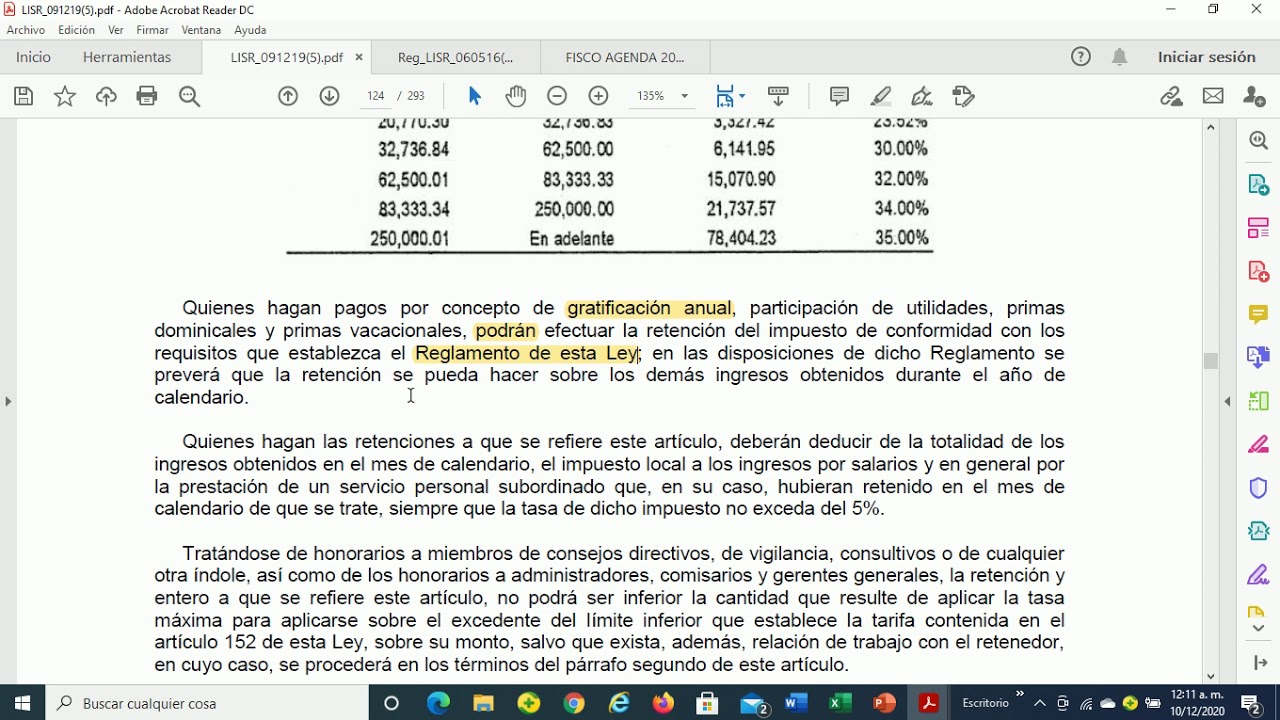Open the notifications bell
The width and height of the screenshot is (1280, 720).
point(1120,57)
